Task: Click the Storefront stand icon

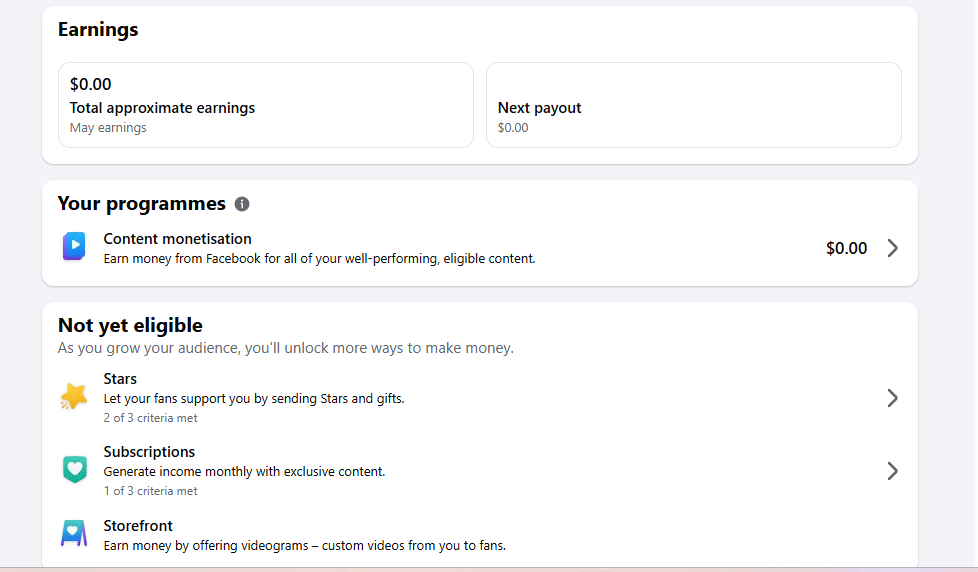Action: 74,533
